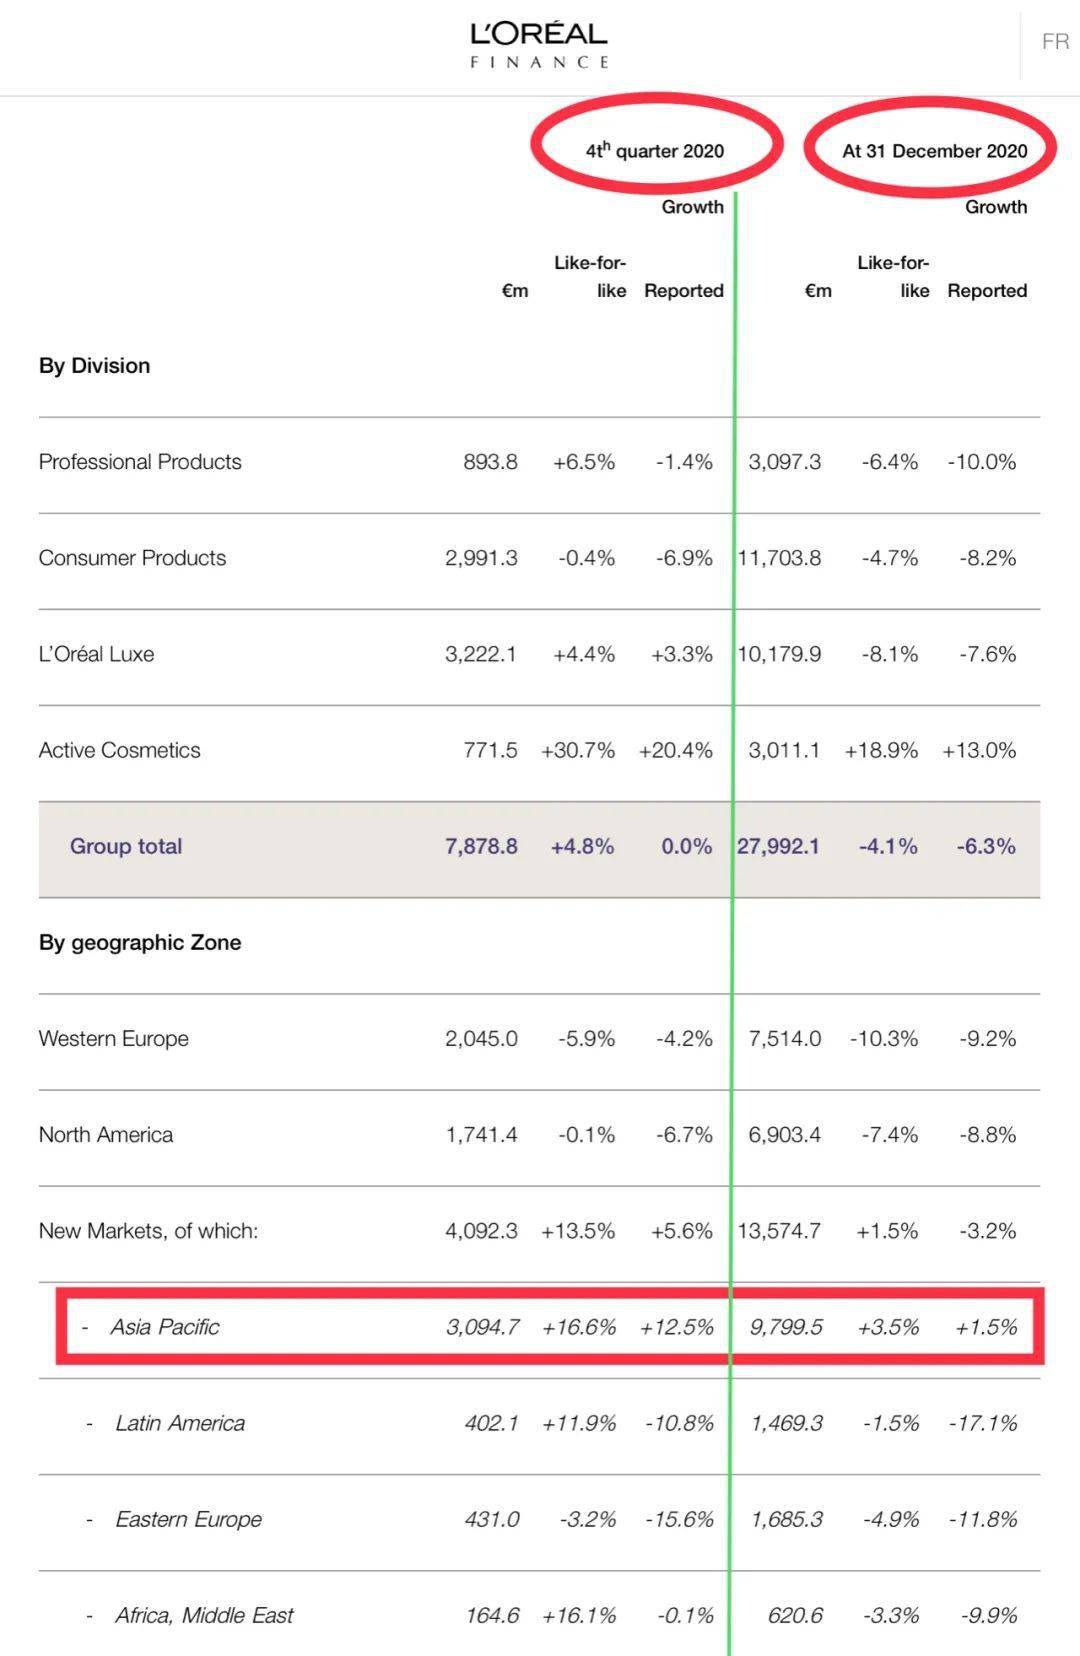The image size is (1080, 1656).
Task: Click Asia Pacific 3,094.7 quarterly value
Action: 483,1327
